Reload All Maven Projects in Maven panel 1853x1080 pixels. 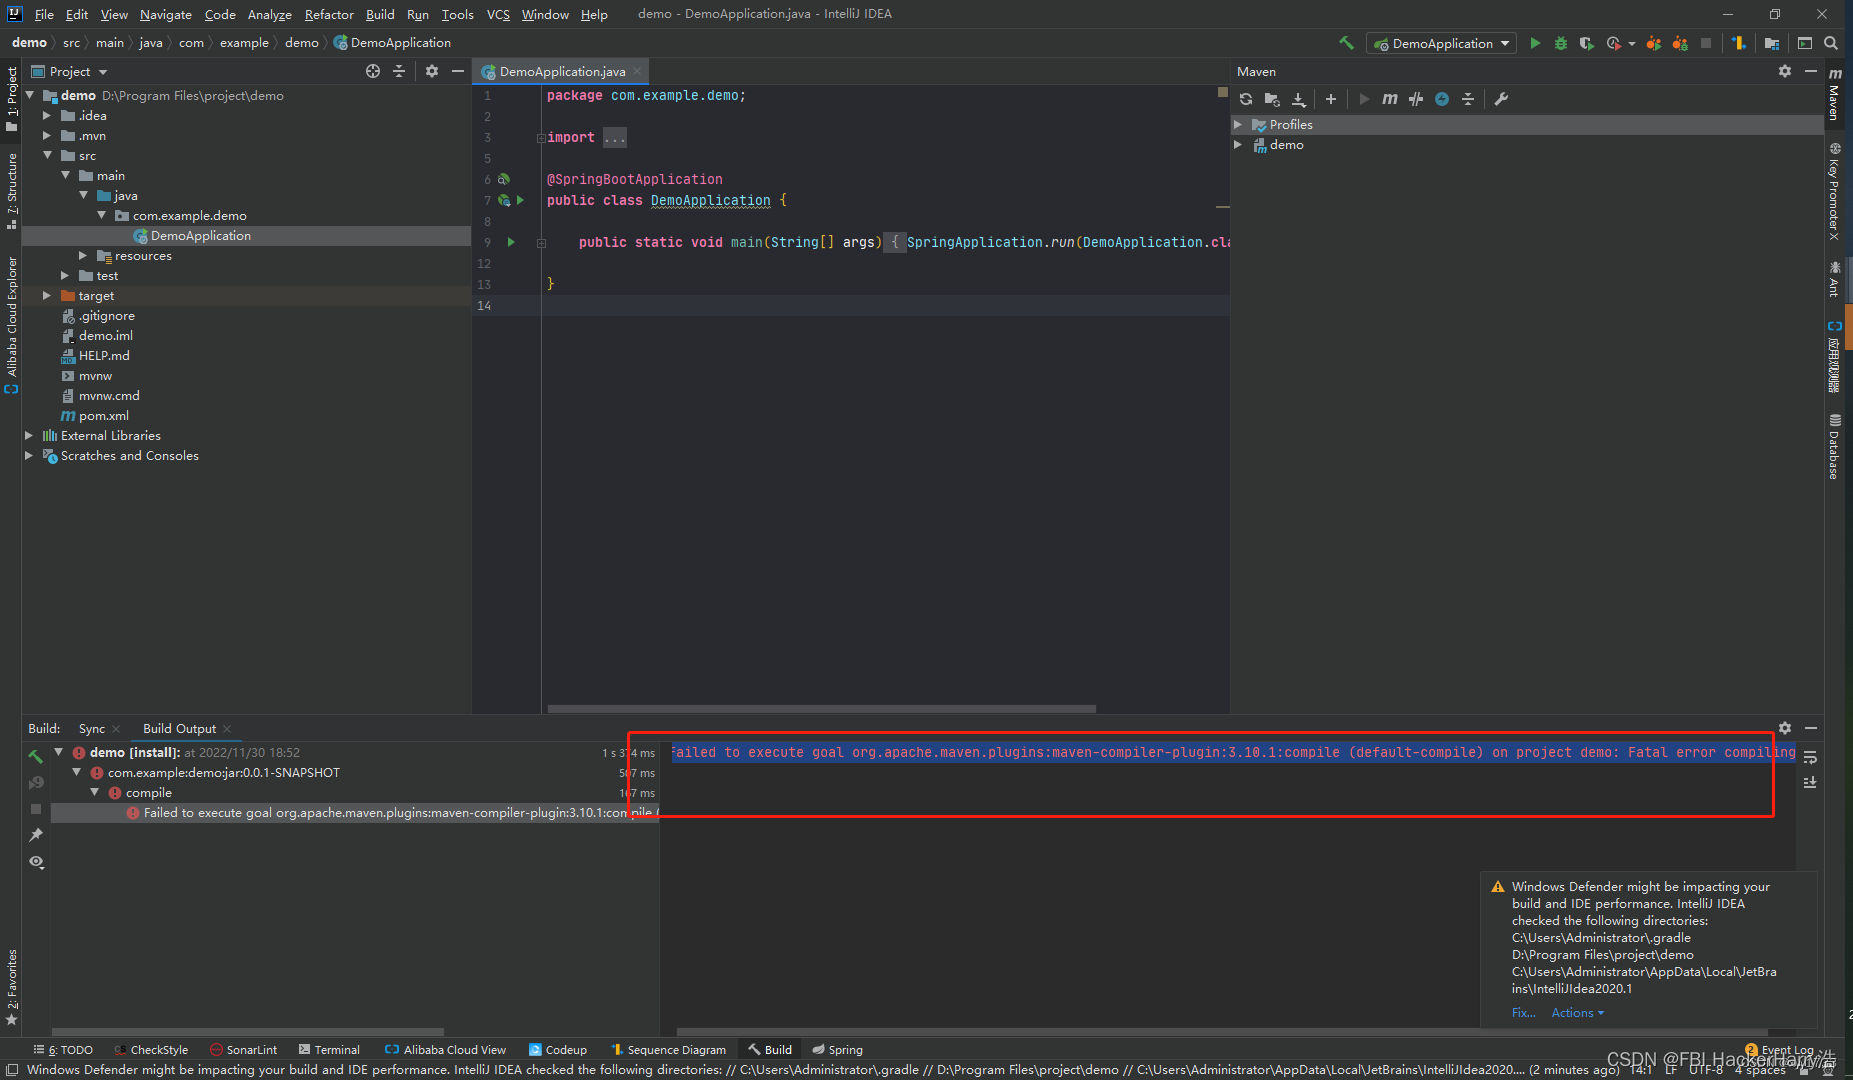tap(1246, 99)
